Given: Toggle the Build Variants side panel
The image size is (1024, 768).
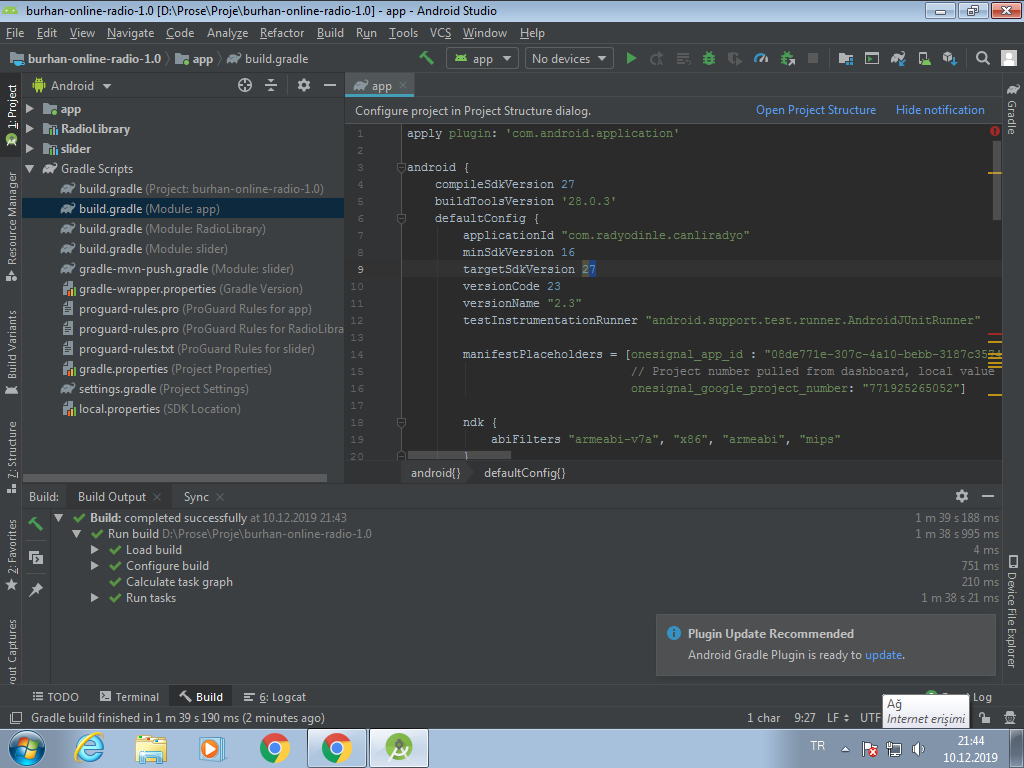Looking at the screenshot, I should point(11,353).
